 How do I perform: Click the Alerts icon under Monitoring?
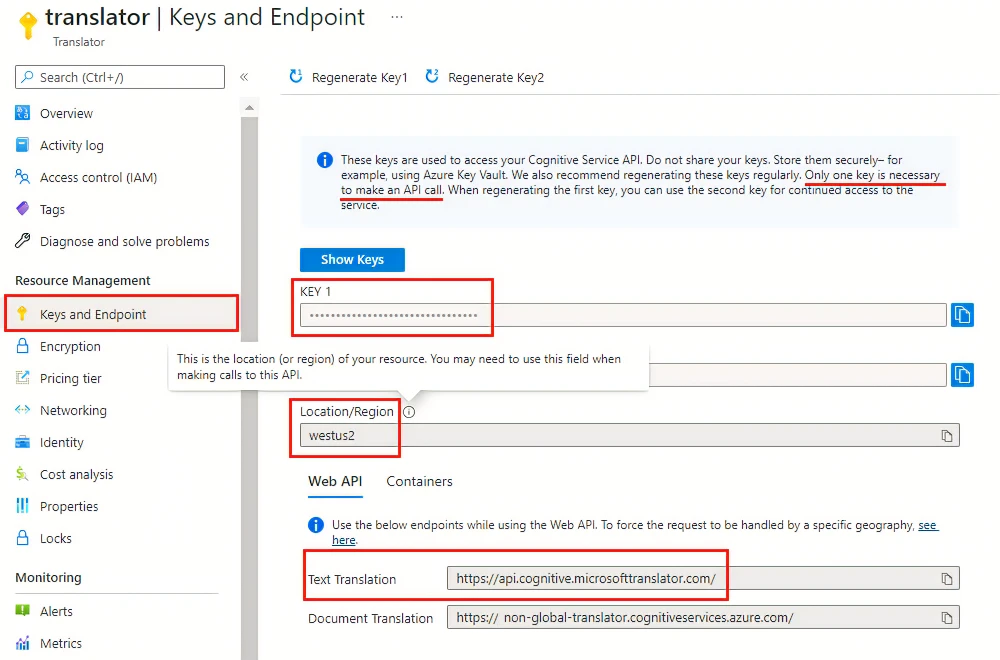click(x=22, y=610)
